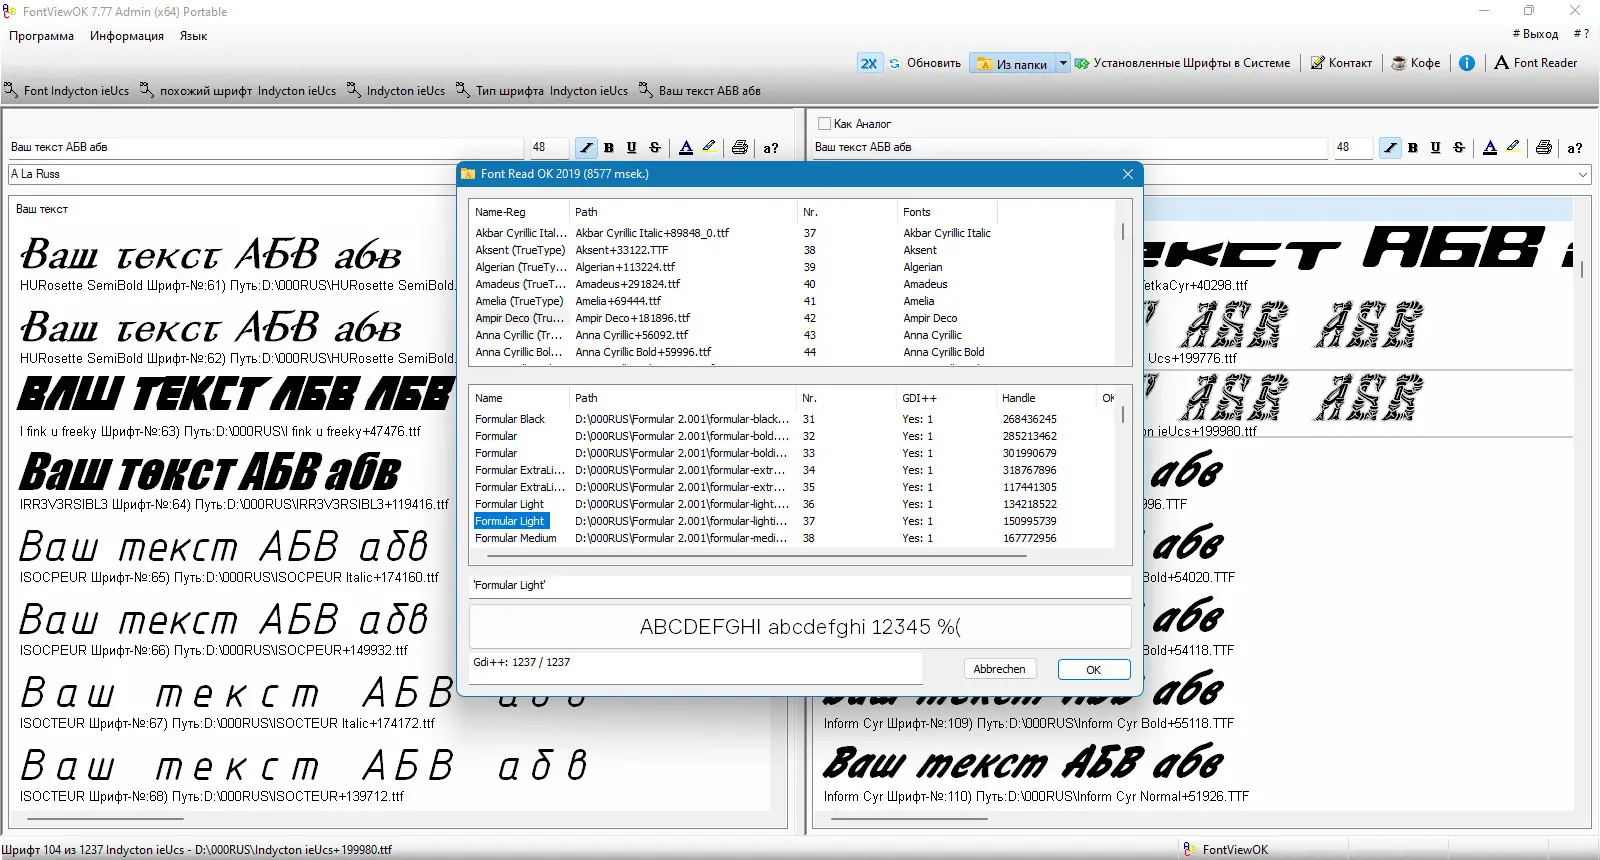Select the Formular Black row

click(794, 419)
